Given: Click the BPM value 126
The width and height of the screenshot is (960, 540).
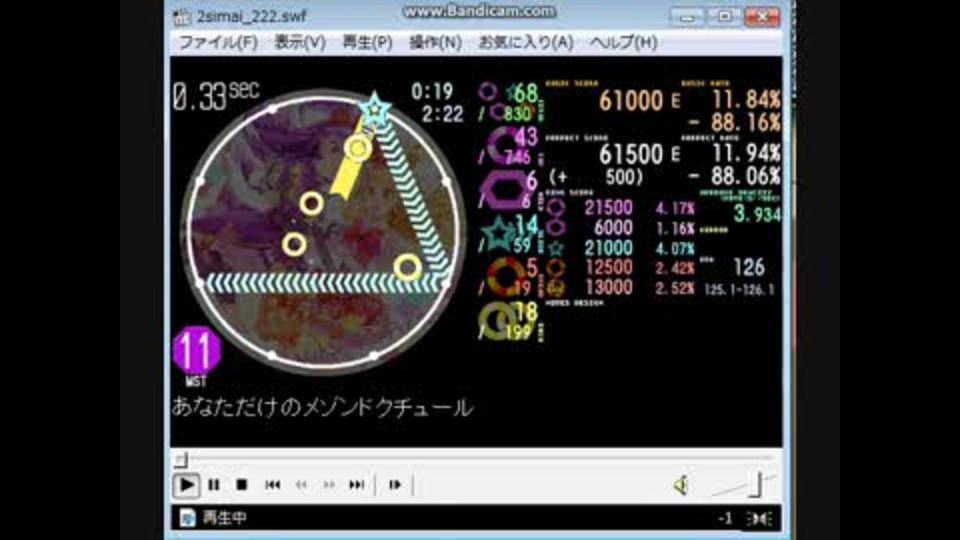Looking at the screenshot, I should point(749,267).
